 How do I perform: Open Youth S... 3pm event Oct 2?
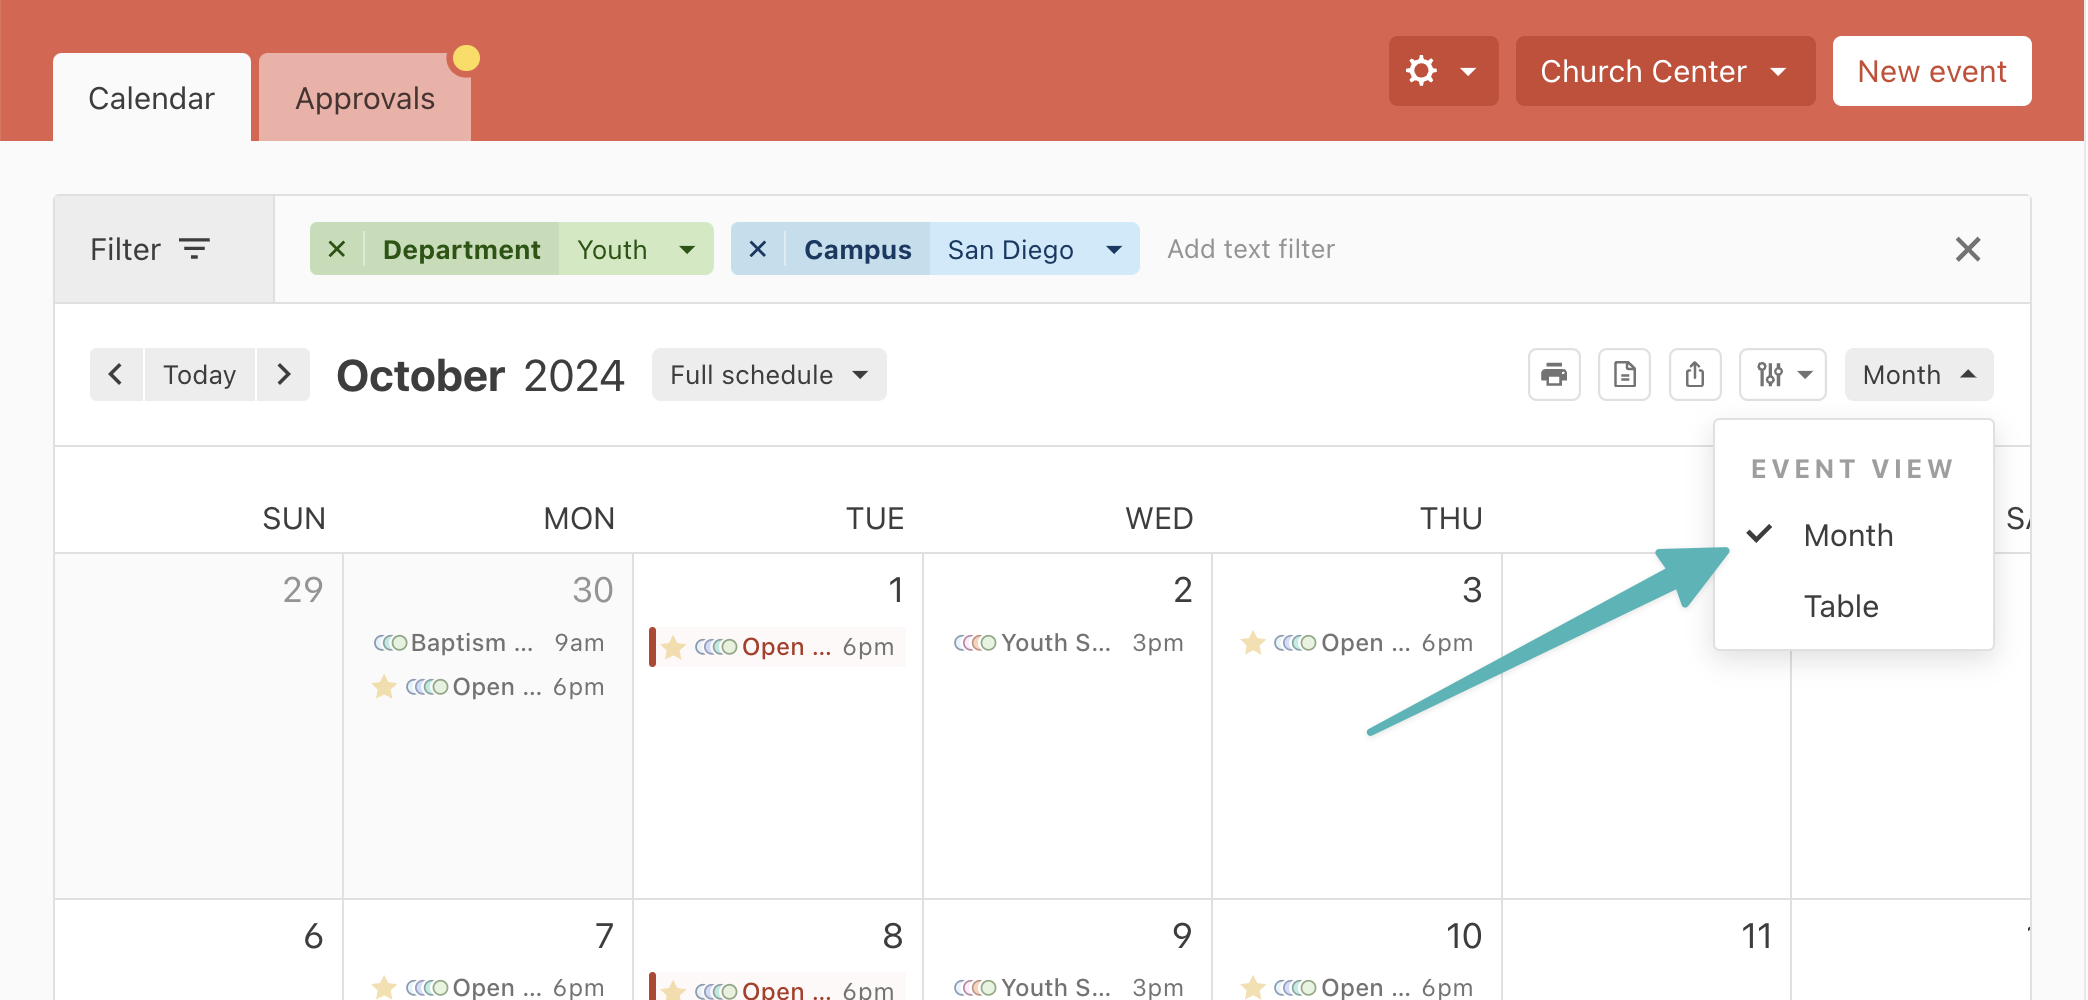pos(1068,643)
